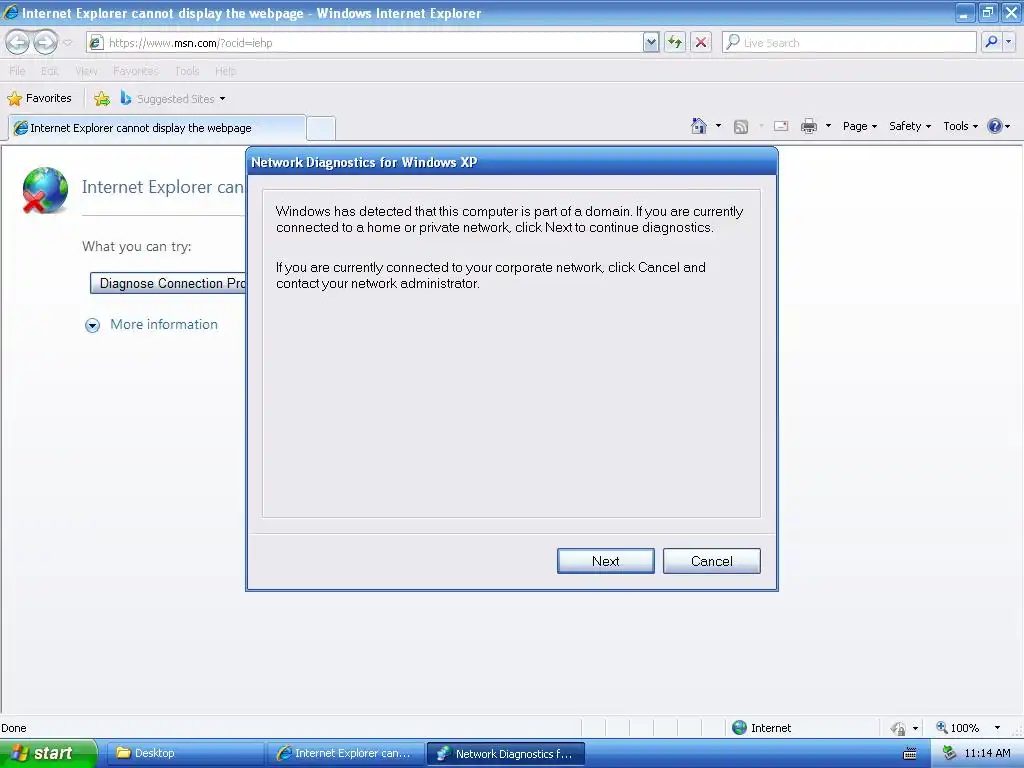
Task: Click the Internet zone globe in status bar
Action: [x=739, y=728]
